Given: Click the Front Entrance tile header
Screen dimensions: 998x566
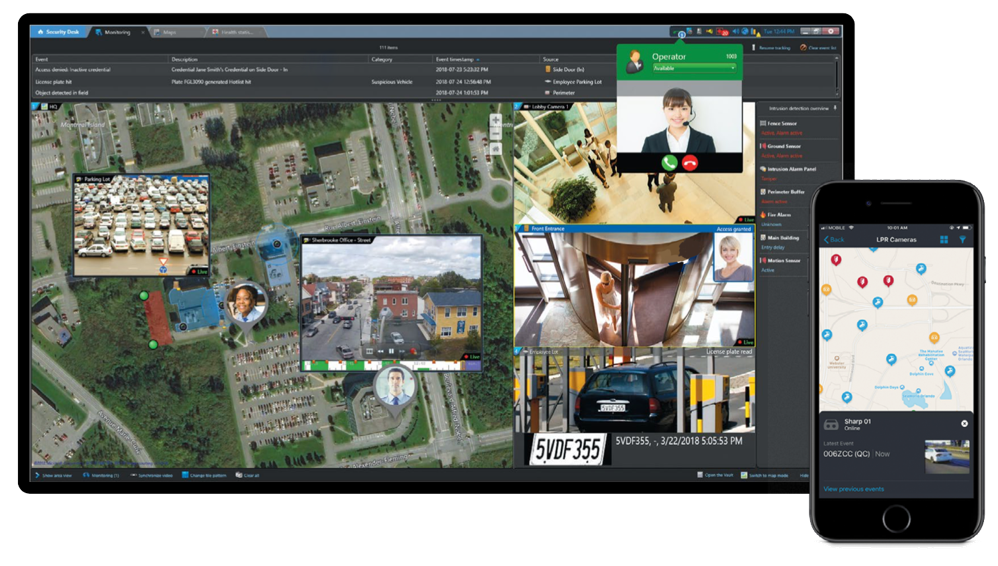Looking at the screenshot, I should click(x=634, y=229).
